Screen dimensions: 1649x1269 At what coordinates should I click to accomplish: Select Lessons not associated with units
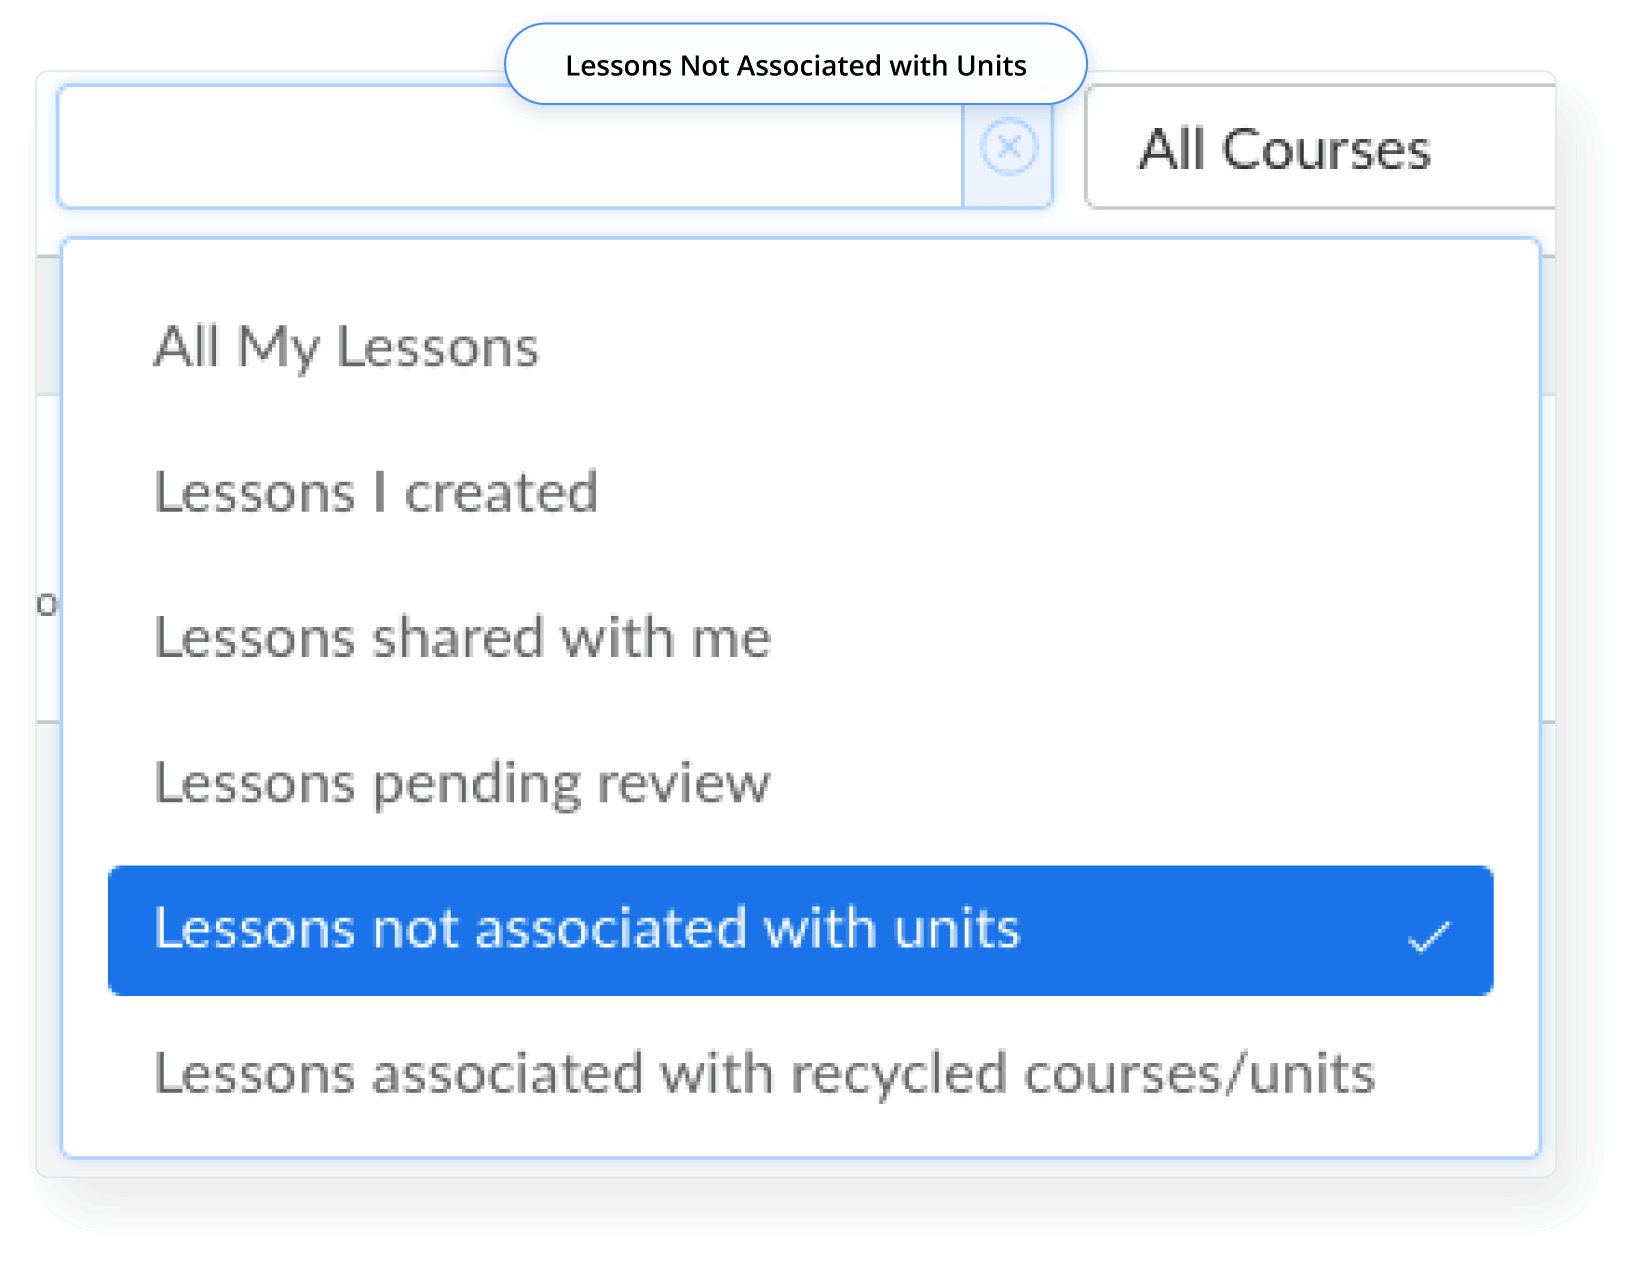tap(587, 928)
